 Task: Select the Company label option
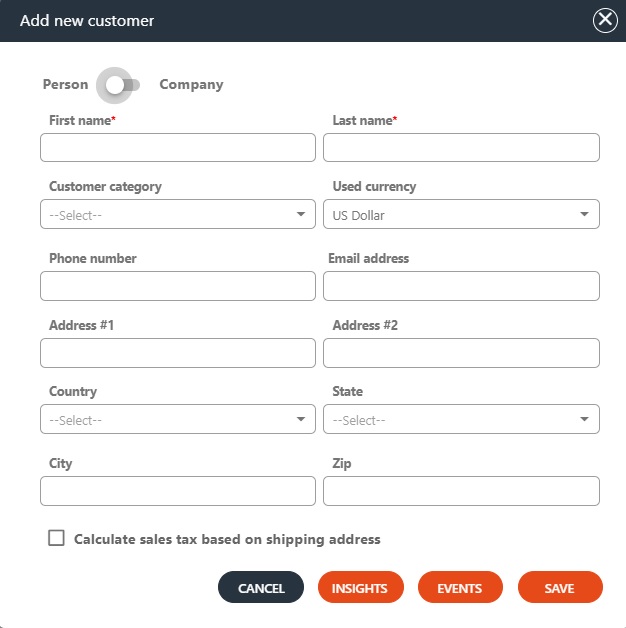191,85
